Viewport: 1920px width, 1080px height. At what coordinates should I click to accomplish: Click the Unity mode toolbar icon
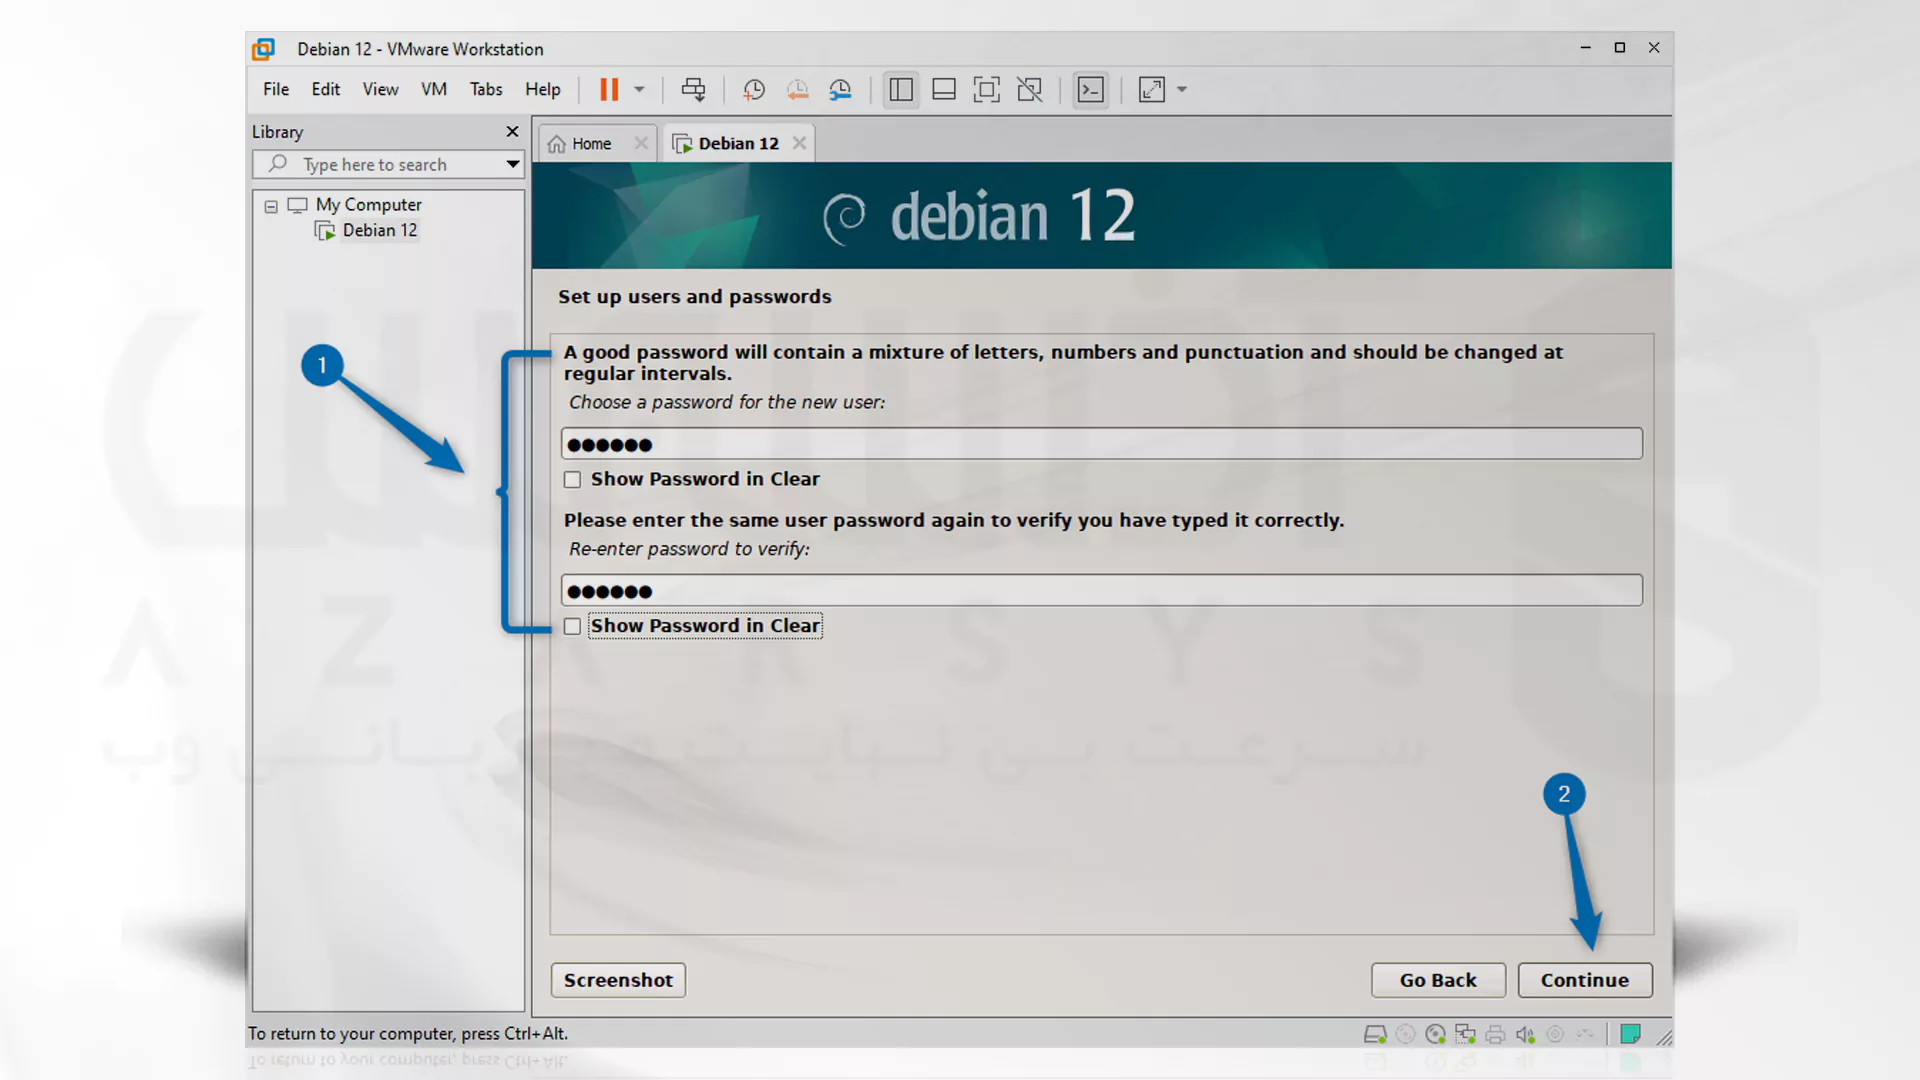pyautogui.click(x=1030, y=90)
